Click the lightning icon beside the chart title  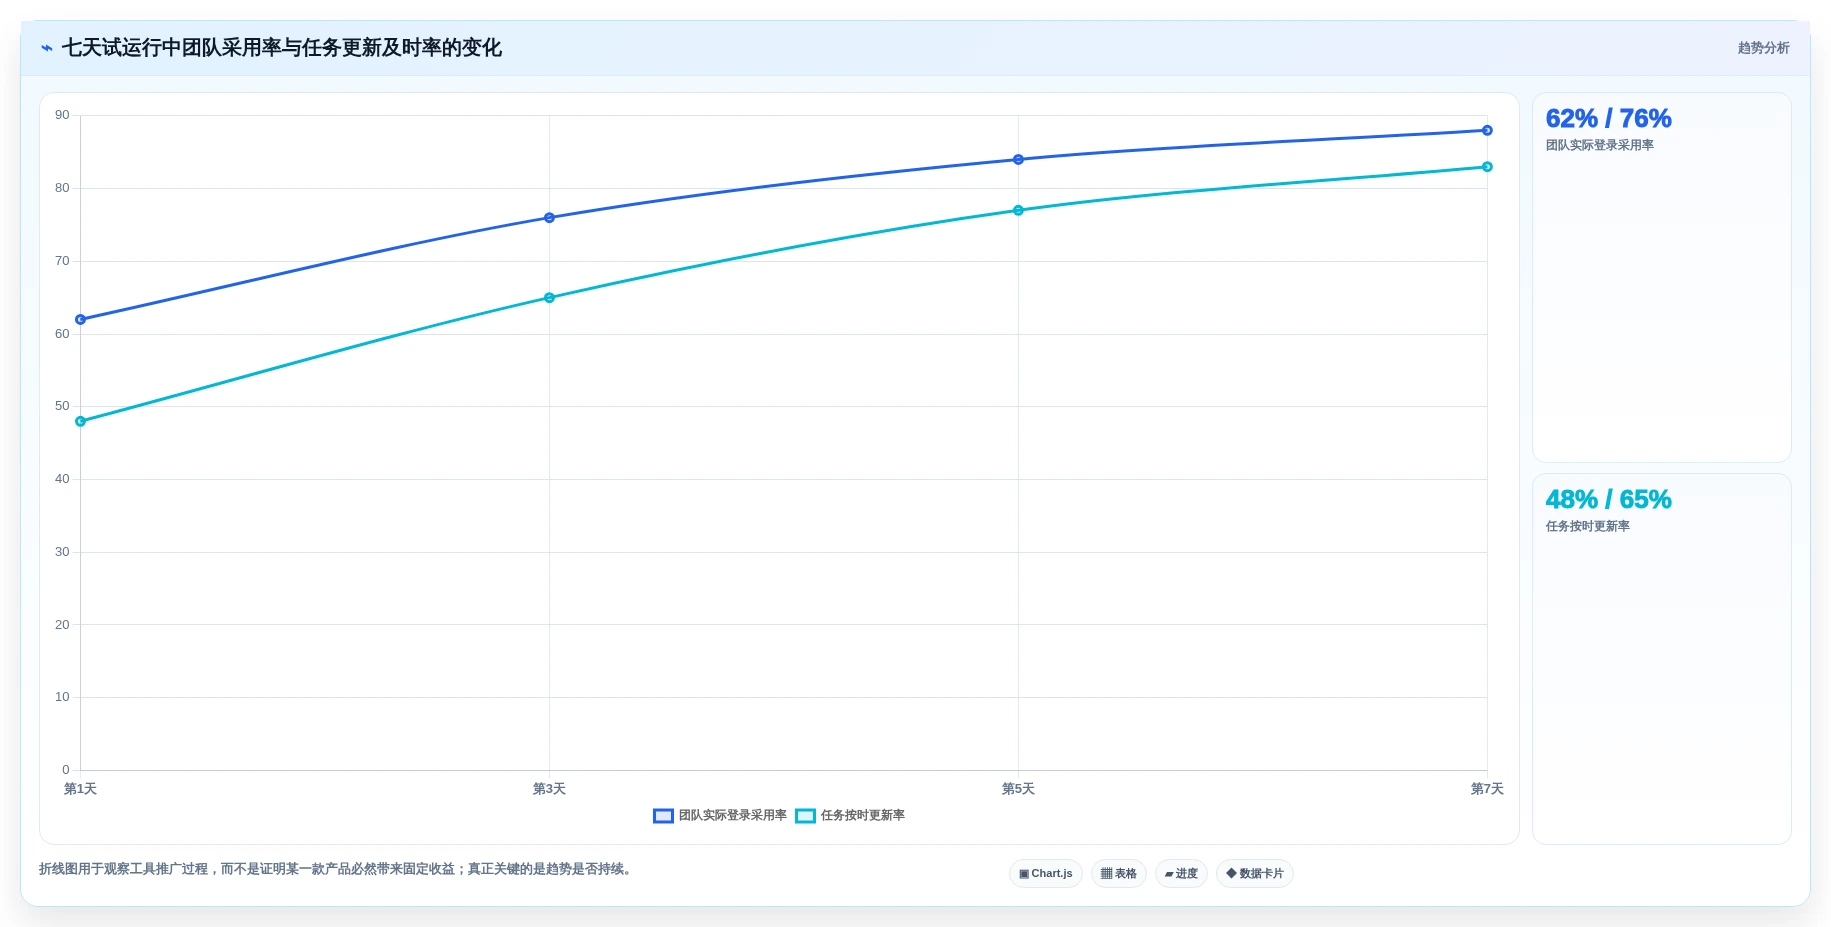click(46, 48)
